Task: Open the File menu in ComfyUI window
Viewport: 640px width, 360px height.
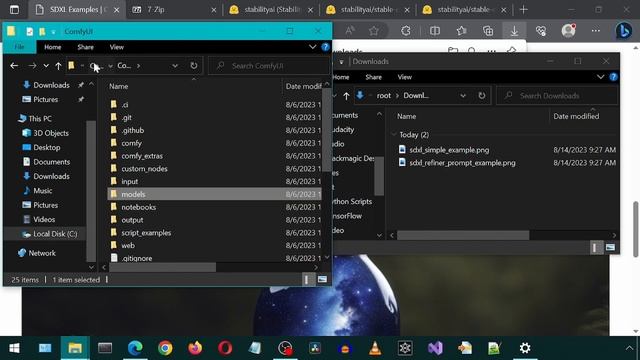Action: coord(19,47)
